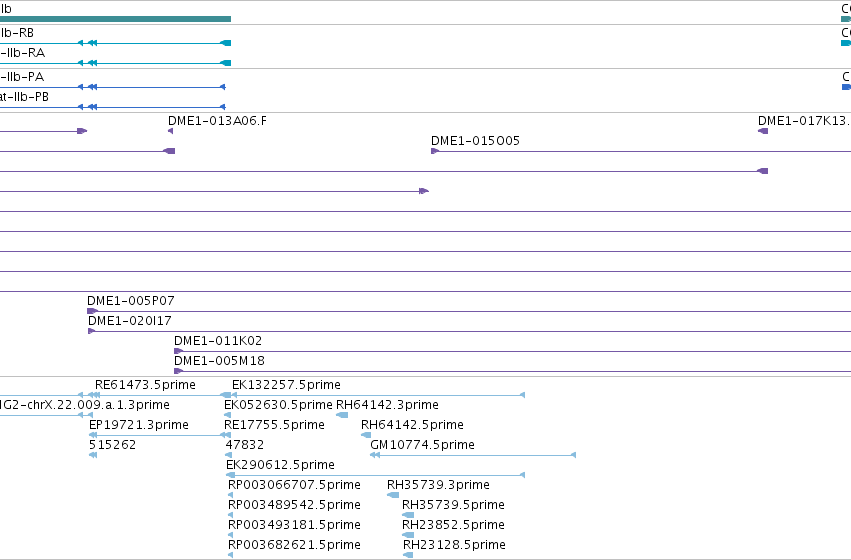The width and height of the screenshot is (851, 560).
Task: Click the DME1-020I17 feature arrow
Action: click(91, 331)
